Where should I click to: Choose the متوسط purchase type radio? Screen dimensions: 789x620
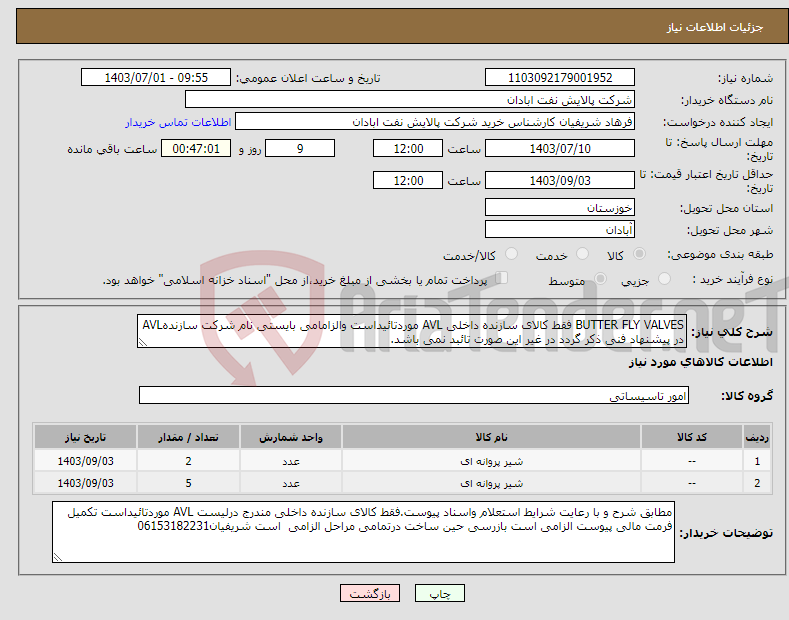[600, 278]
